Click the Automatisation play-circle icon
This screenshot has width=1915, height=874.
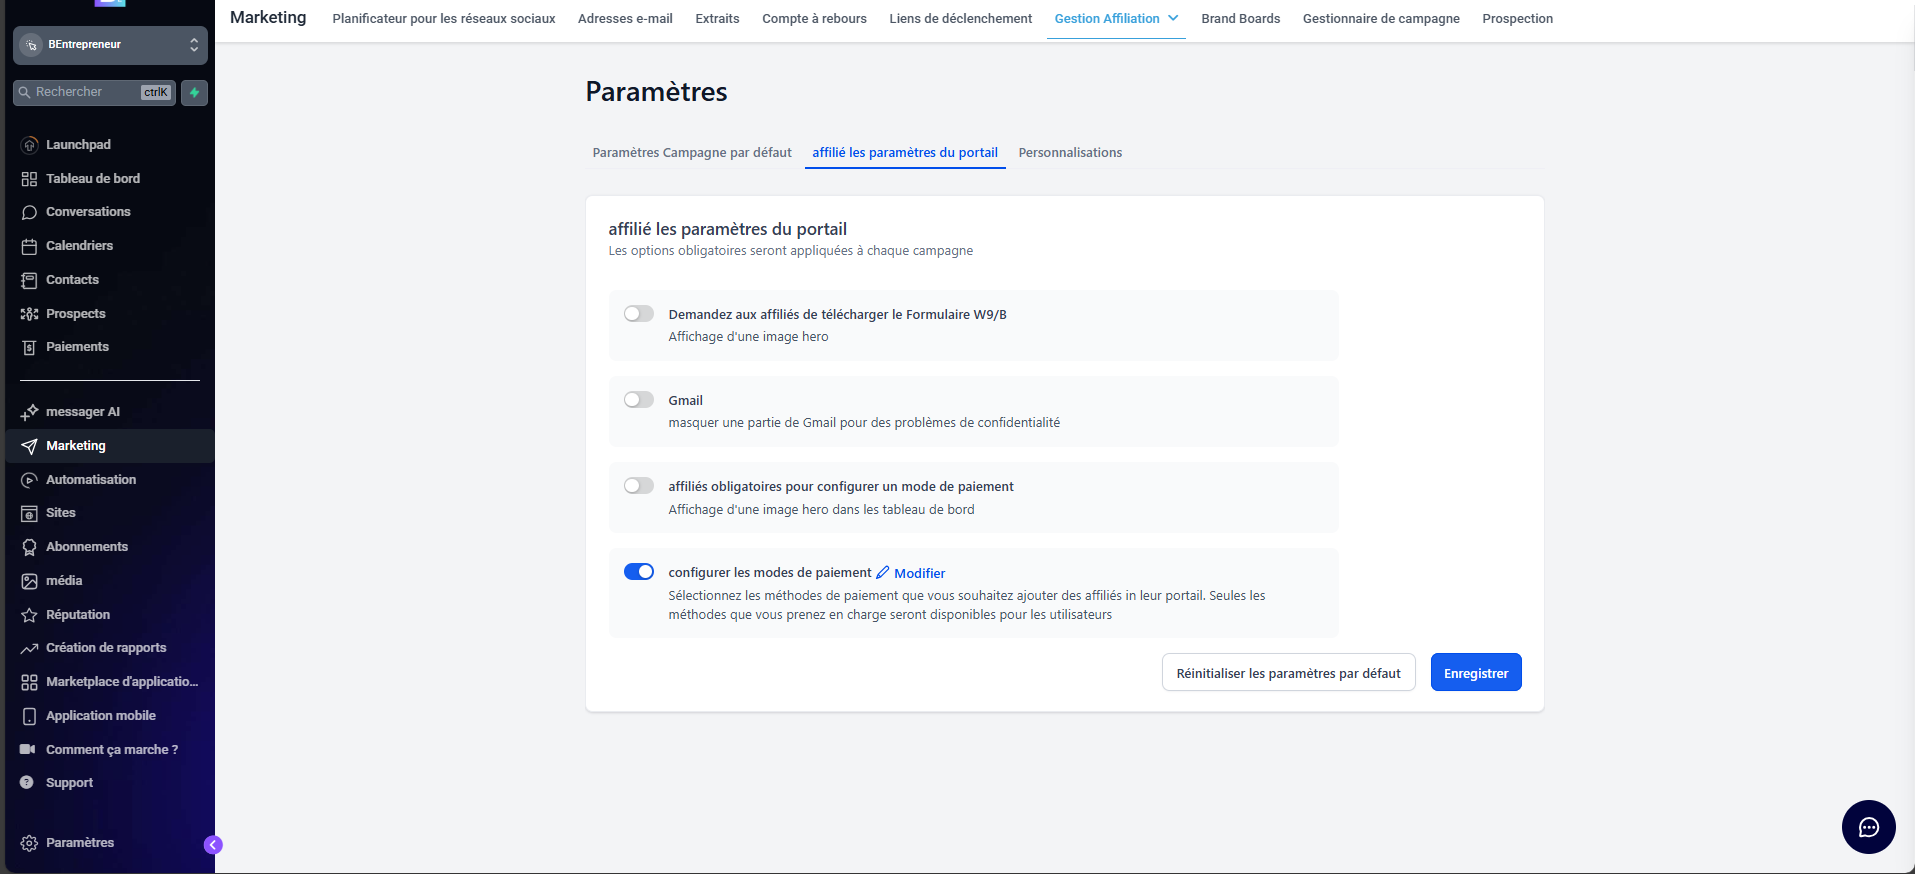coord(29,480)
